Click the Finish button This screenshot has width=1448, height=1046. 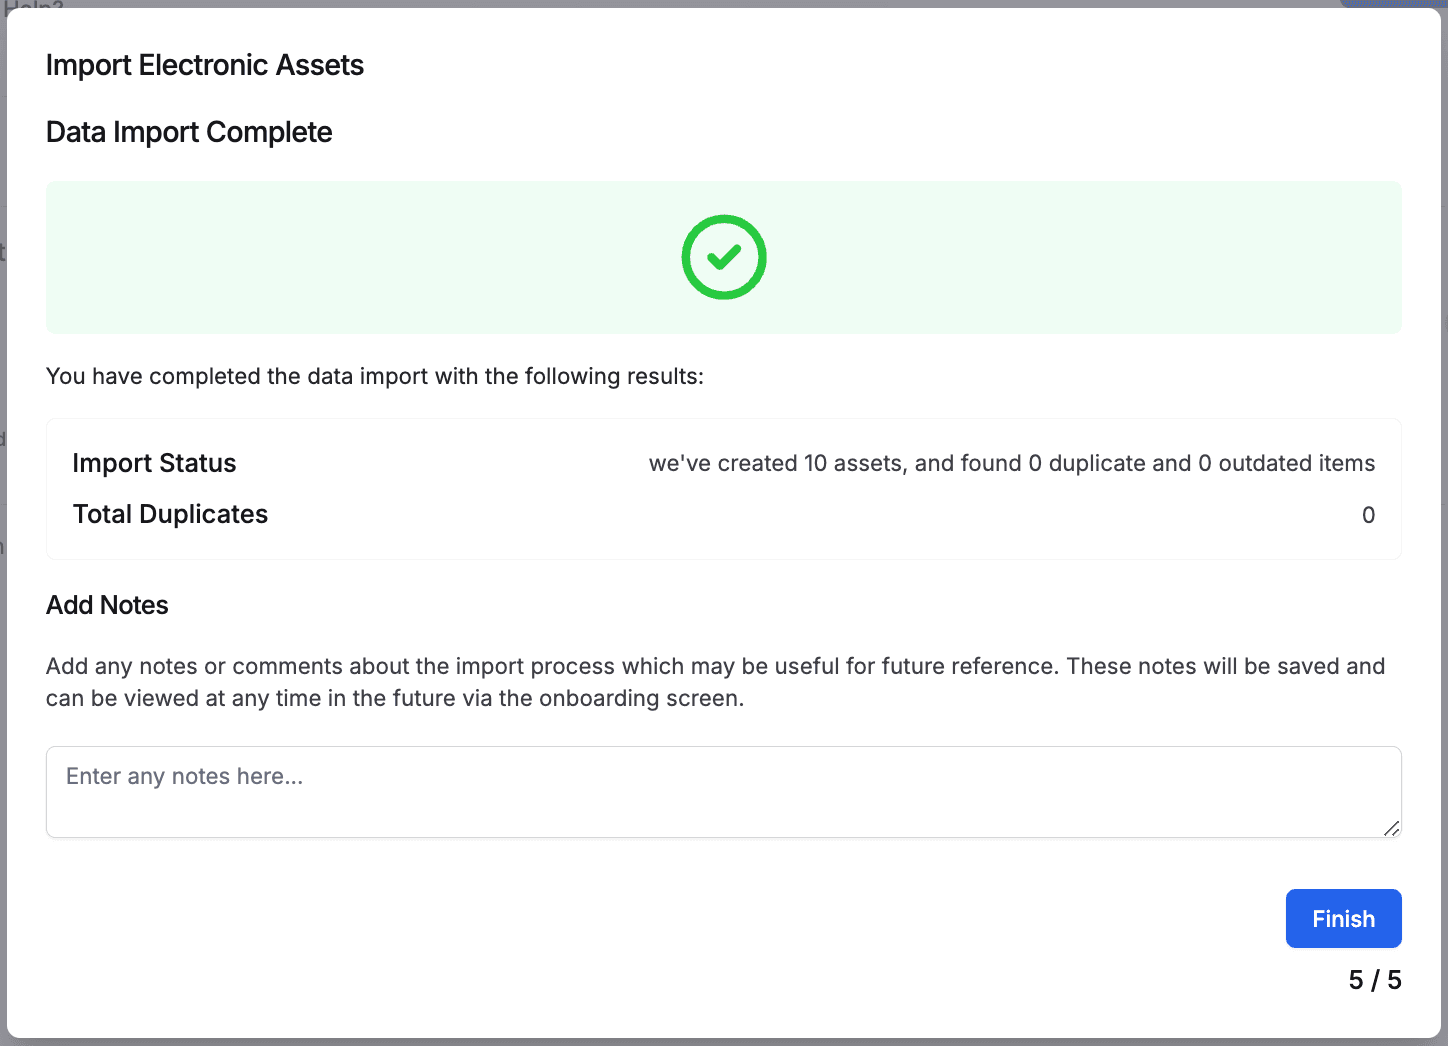(x=1343, y=918)
